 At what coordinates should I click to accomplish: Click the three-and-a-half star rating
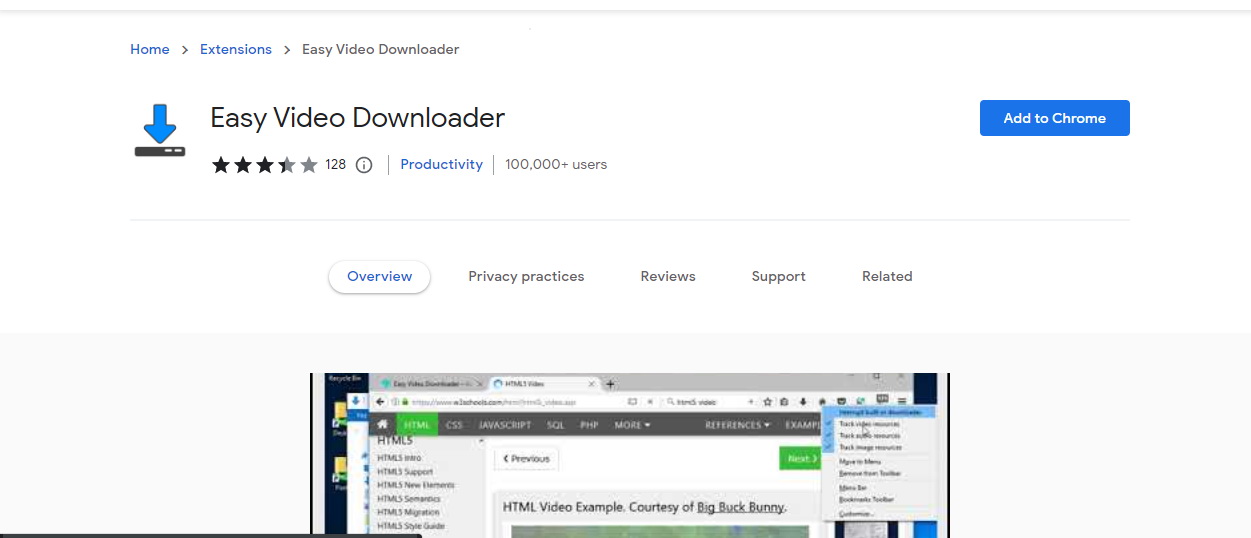tap(264, 165)
